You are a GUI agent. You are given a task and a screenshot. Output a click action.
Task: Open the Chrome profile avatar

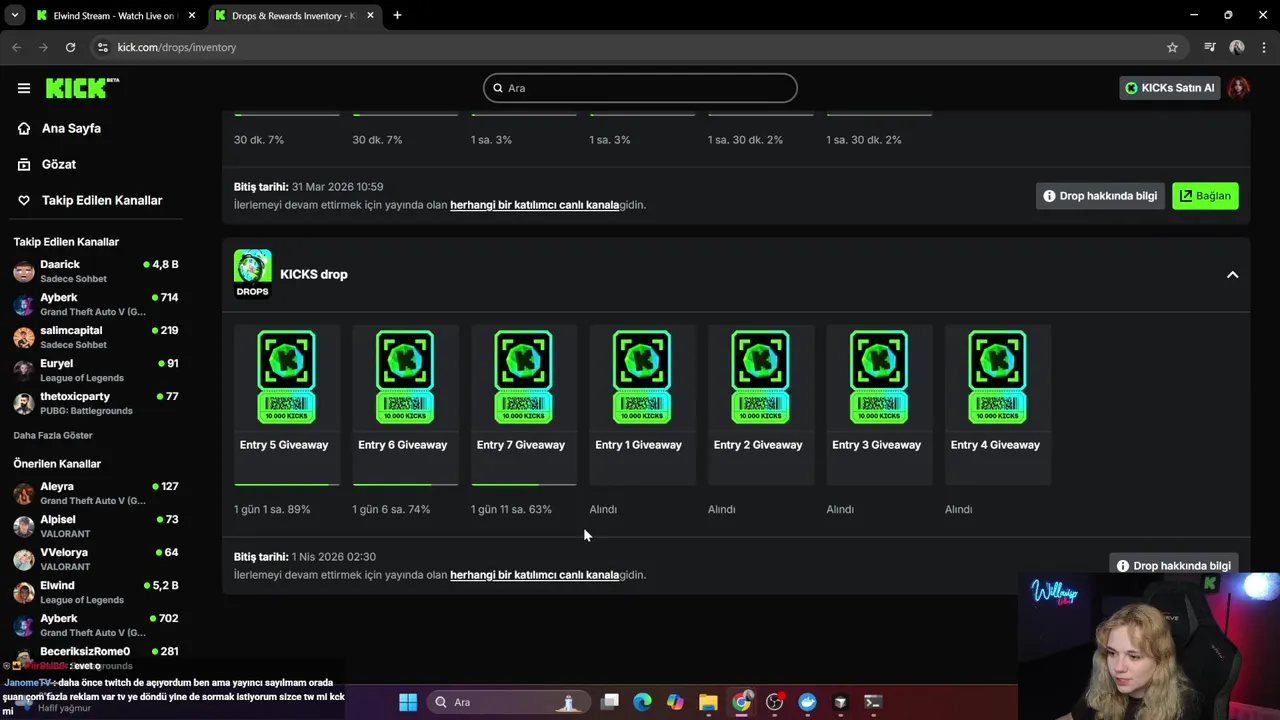pos(1237,47)
